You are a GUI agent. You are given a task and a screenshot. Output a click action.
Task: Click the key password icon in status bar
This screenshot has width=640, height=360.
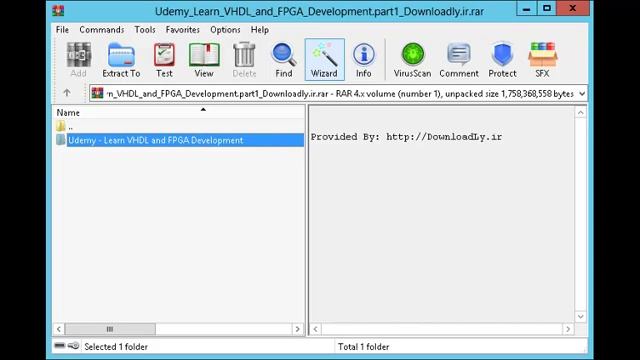(73, 346)
